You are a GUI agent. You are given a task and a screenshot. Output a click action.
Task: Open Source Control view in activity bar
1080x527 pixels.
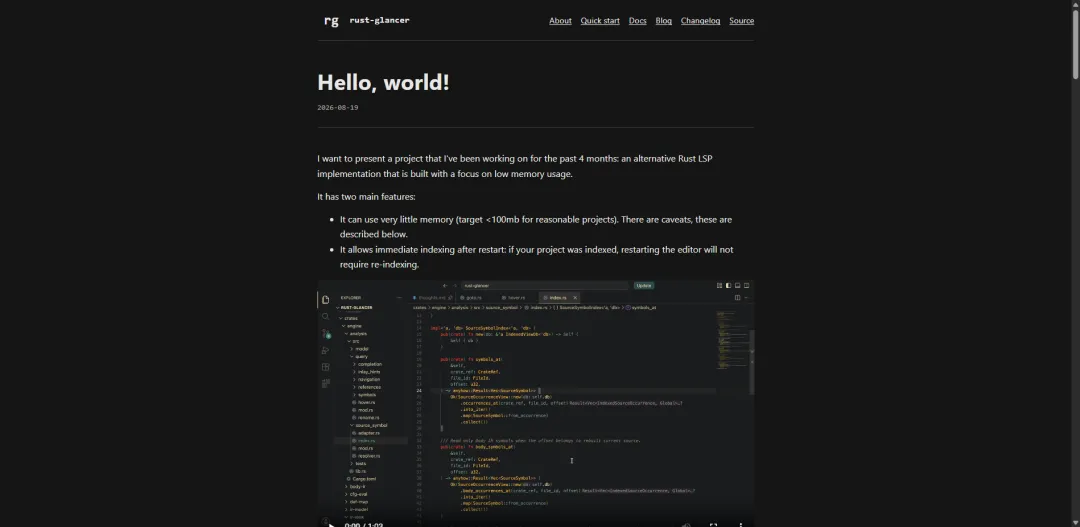[x=326, y=334]
